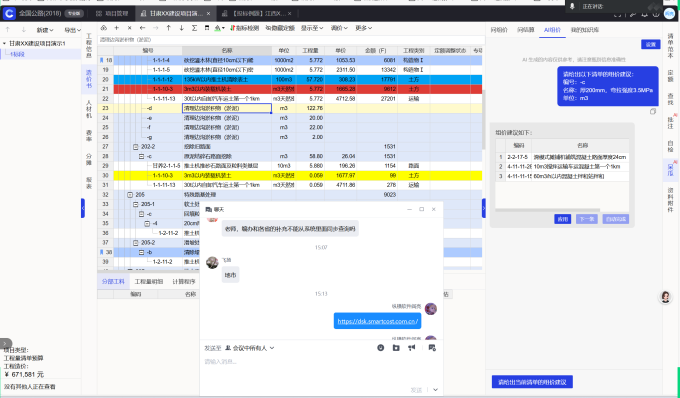Screen dimensions: 680x398
Task: Click 自检 right sidebar item
Action: [x=670, y=146]
